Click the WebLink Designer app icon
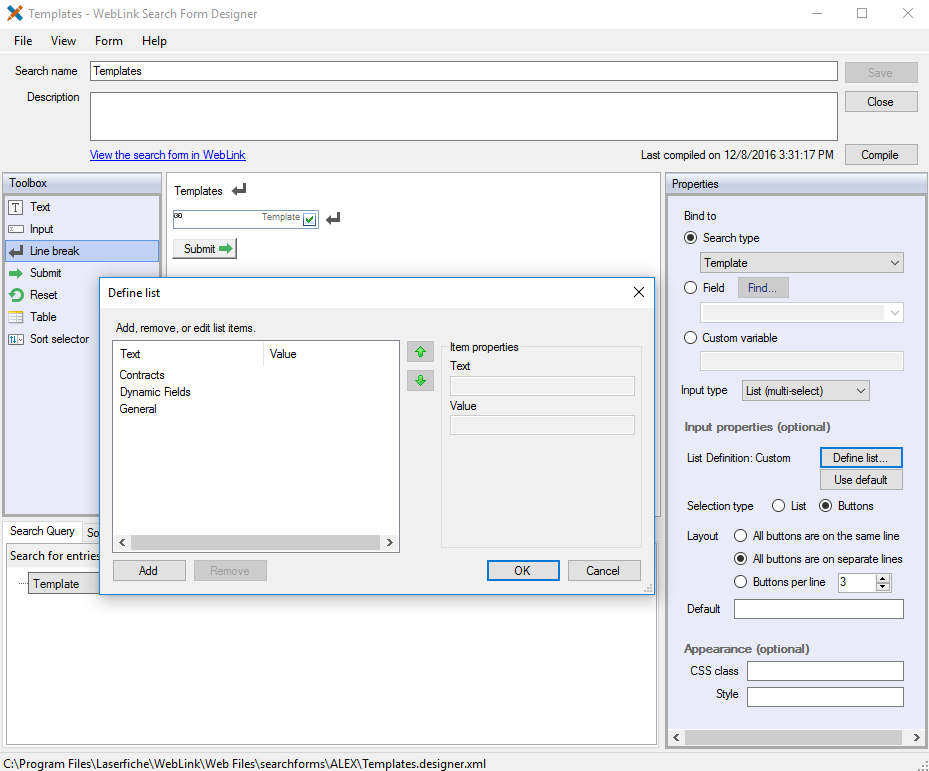Viewport: 929px width, 771px height. click(15, 13)
